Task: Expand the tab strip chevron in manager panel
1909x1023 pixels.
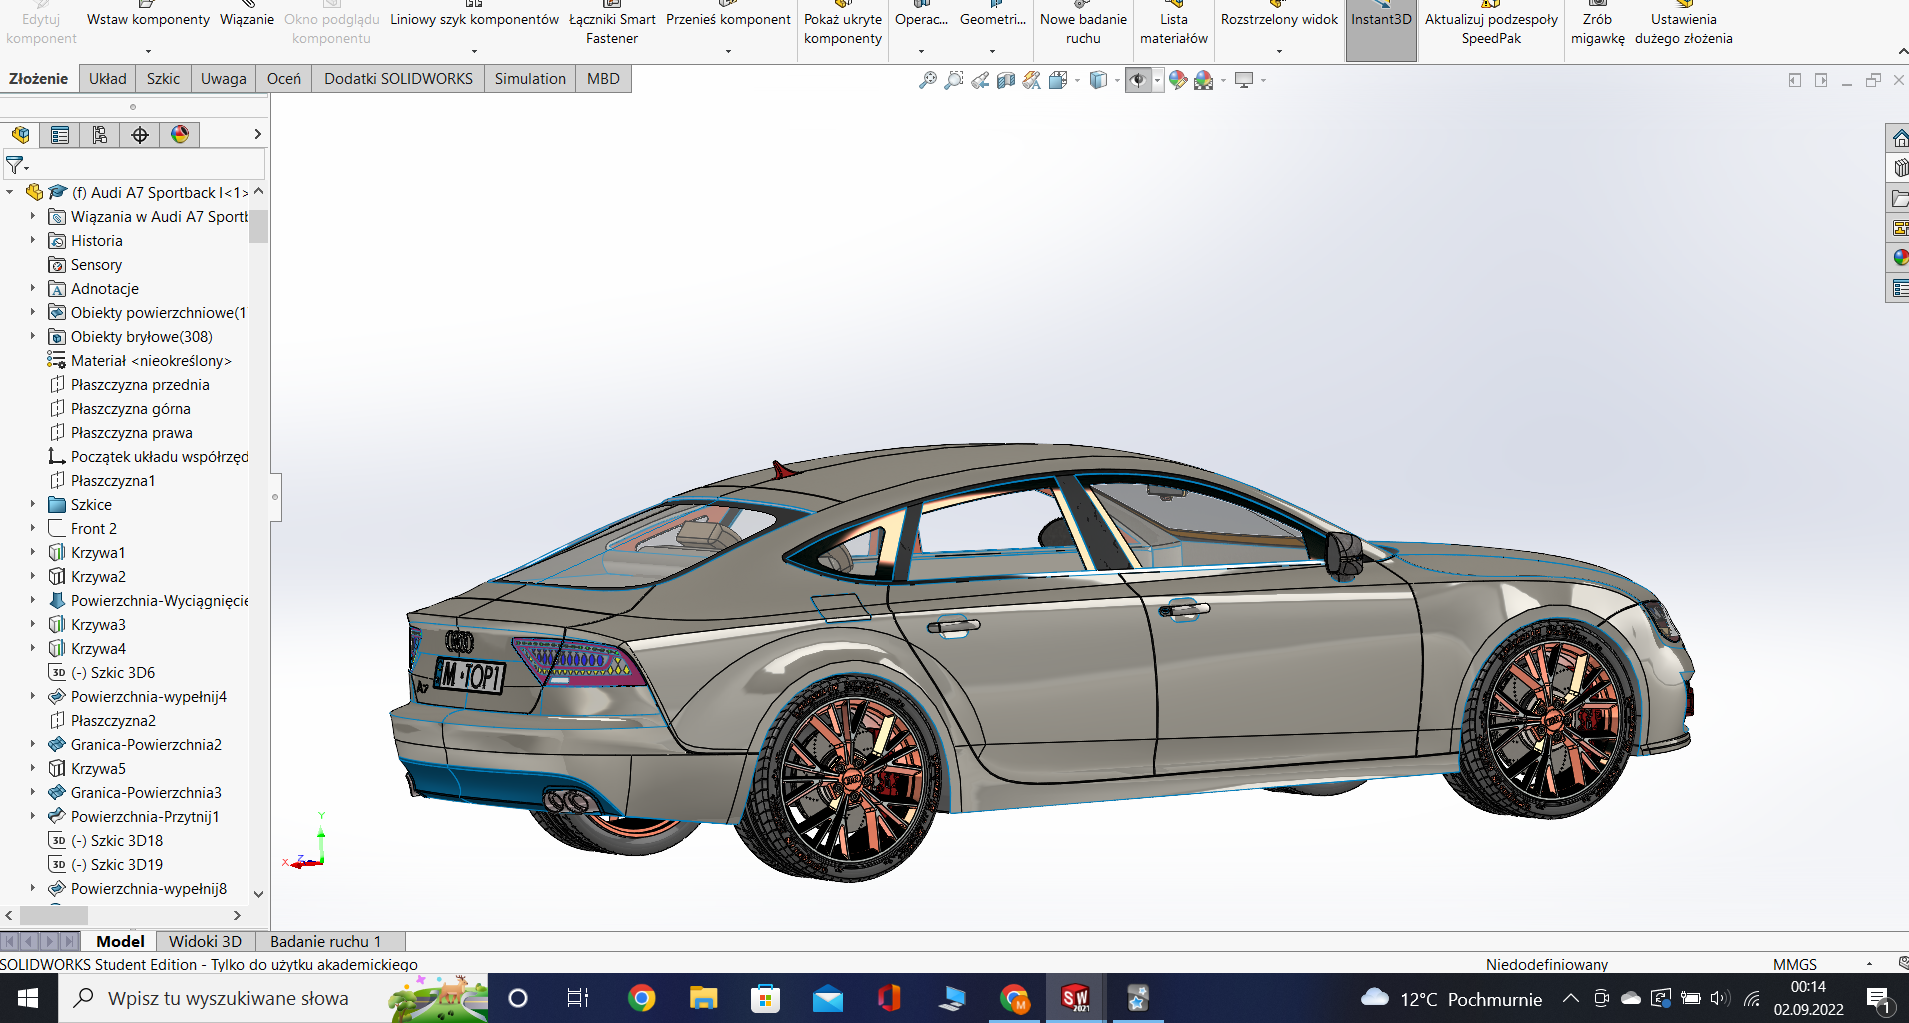Action: tap(257, 134)
